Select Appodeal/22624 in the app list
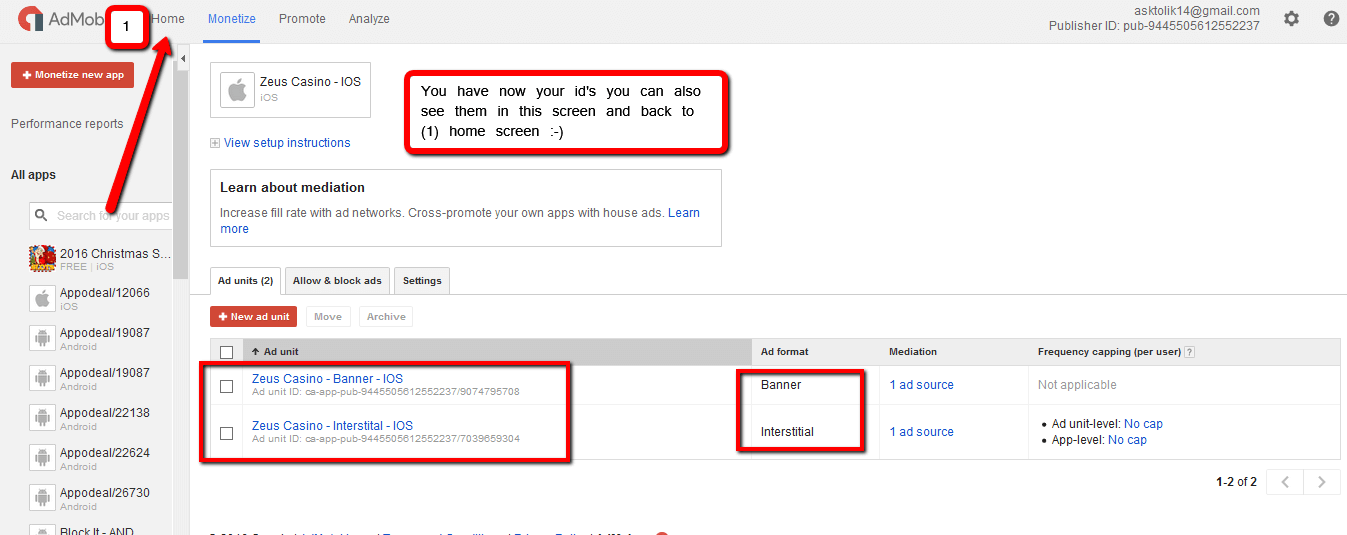Viewport: 1347px width, 535px height. coord(105,453)
